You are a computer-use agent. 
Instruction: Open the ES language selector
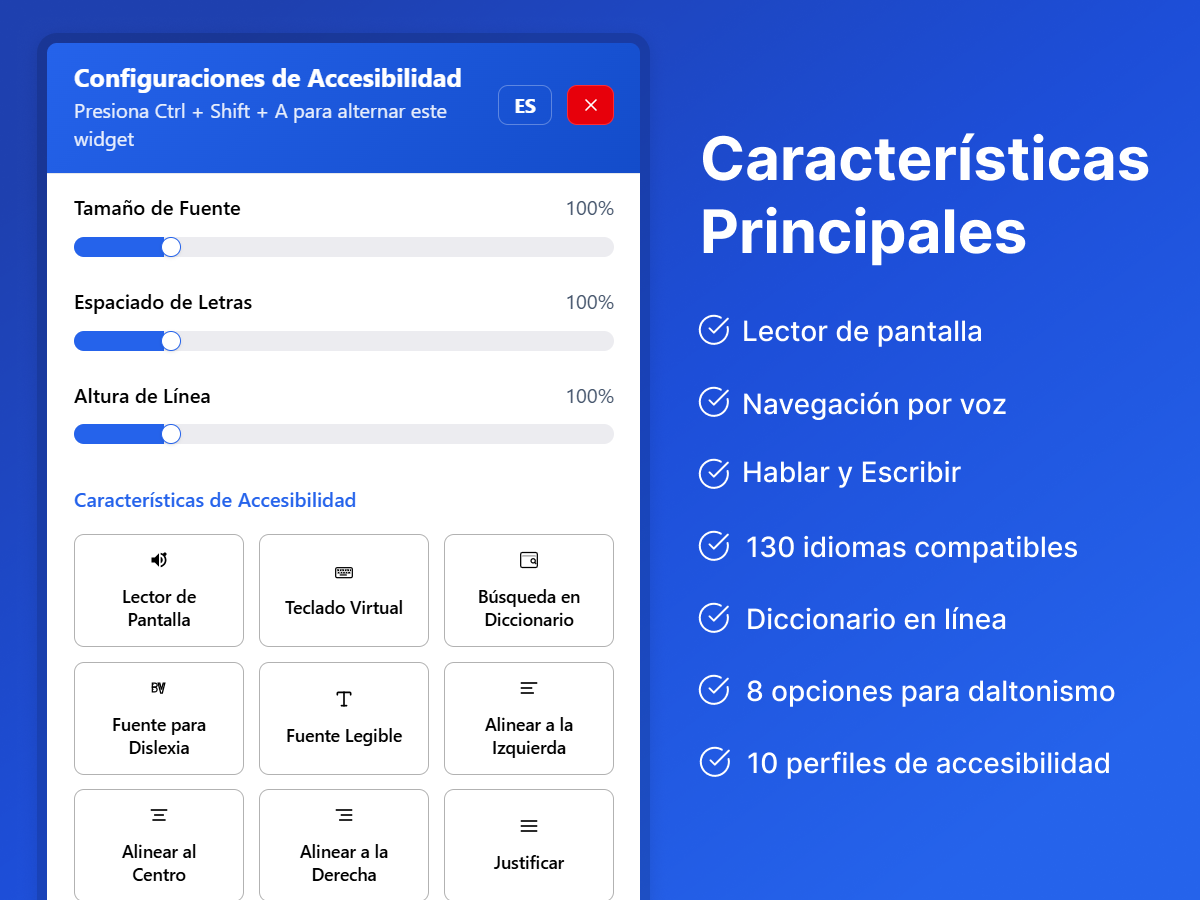pyautogui.click(x=525, y=105)
